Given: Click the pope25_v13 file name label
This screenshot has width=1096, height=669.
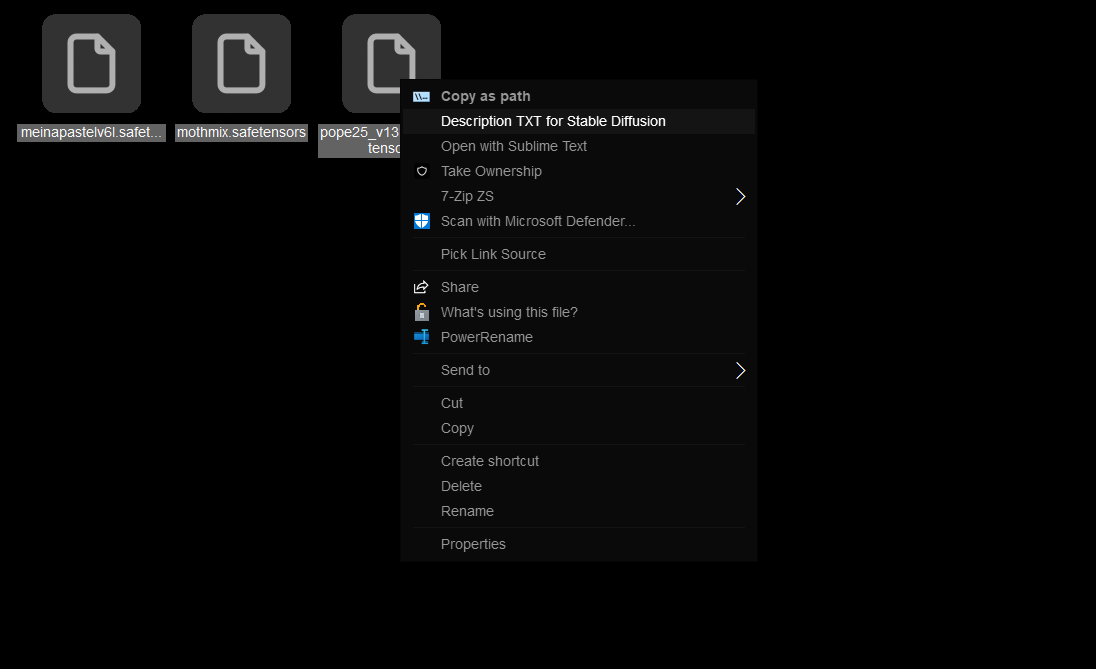Looking at the screenshot, I should 359,140.
